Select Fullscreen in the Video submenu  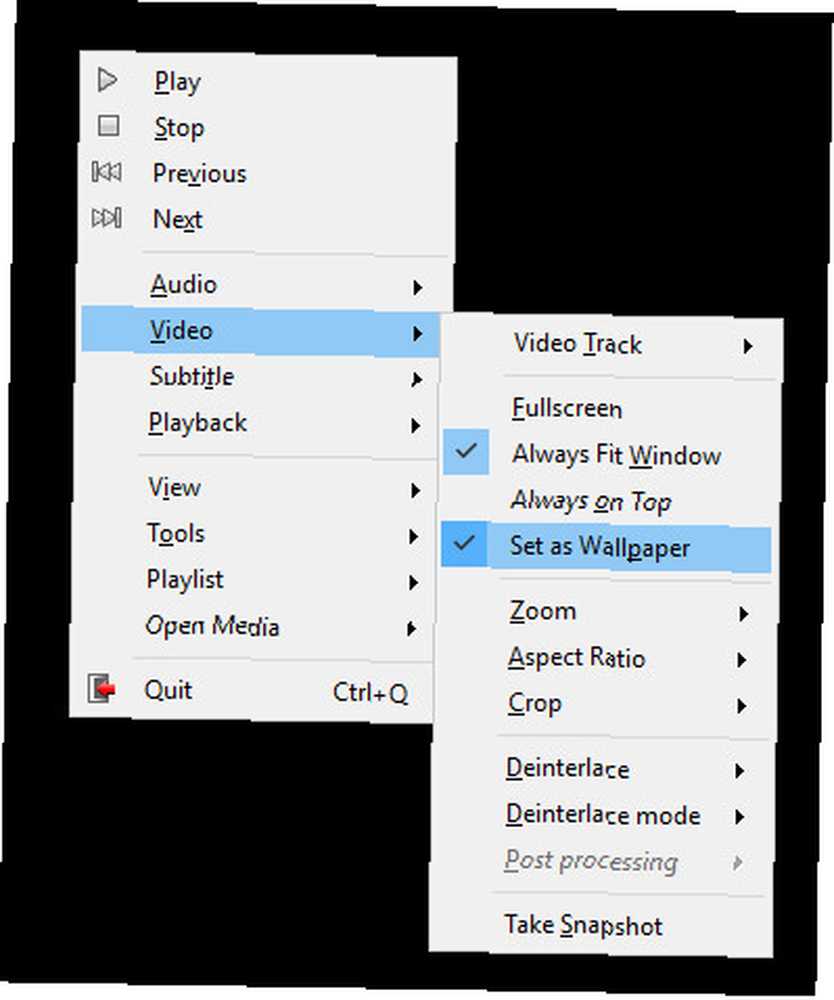point(566,408)
